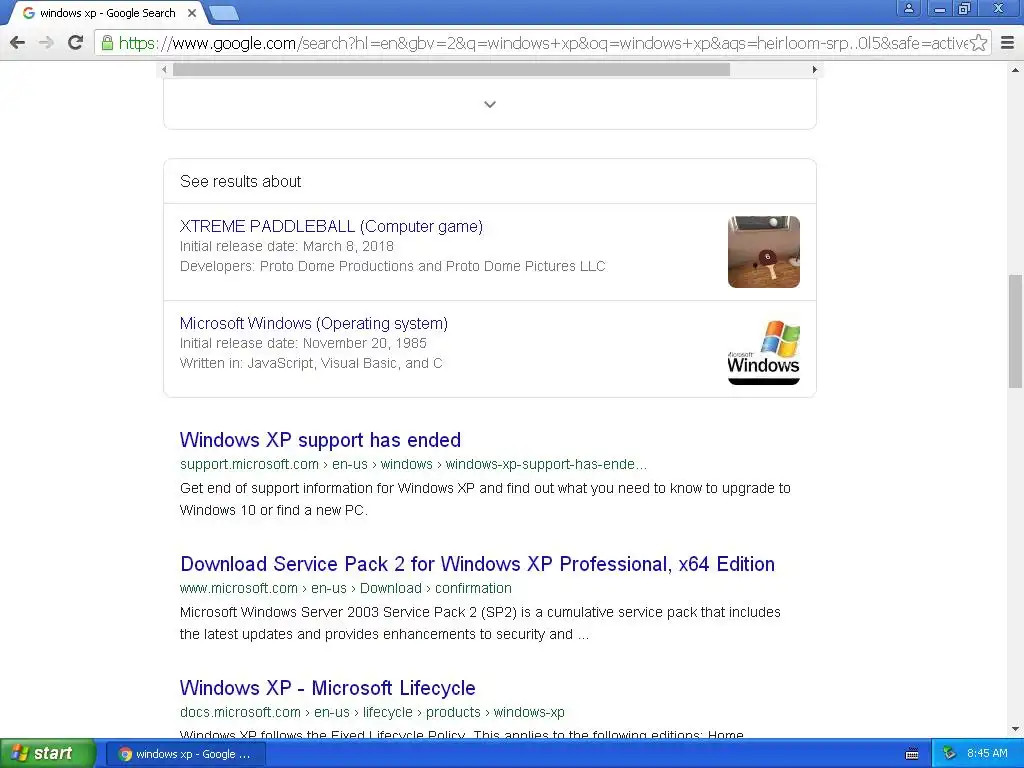This screenshot has width=1024, height=768.
Task: Click Written in: JavaScript, Visual Basic text
Action: [311, 363]
